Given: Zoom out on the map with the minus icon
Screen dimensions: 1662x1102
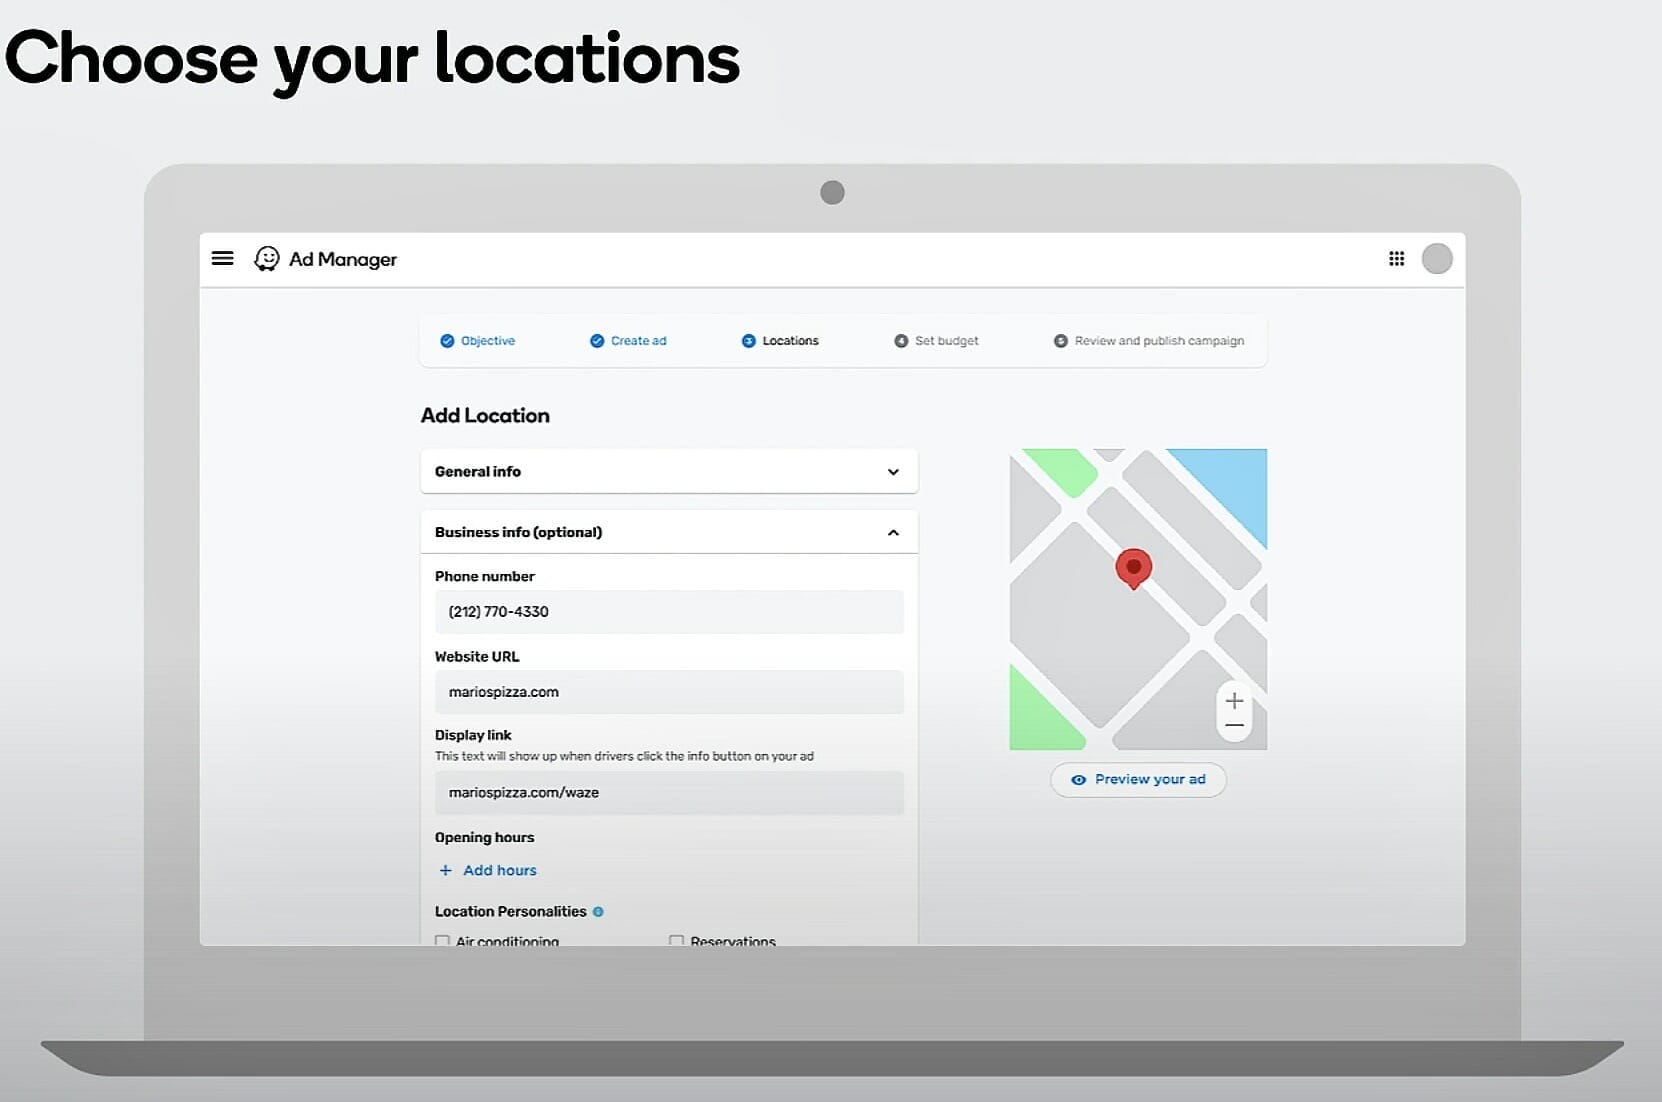Looking at the screenshot, I should (1234, 726).
